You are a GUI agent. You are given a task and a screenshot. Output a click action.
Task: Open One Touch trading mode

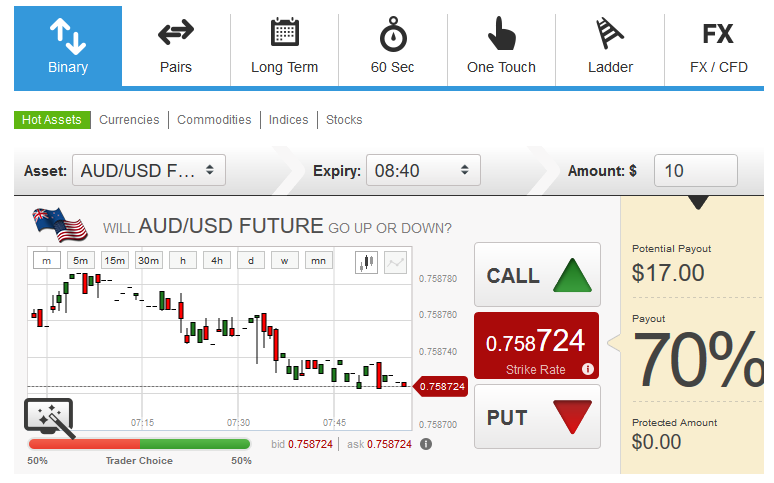click(x=501, y=47)
